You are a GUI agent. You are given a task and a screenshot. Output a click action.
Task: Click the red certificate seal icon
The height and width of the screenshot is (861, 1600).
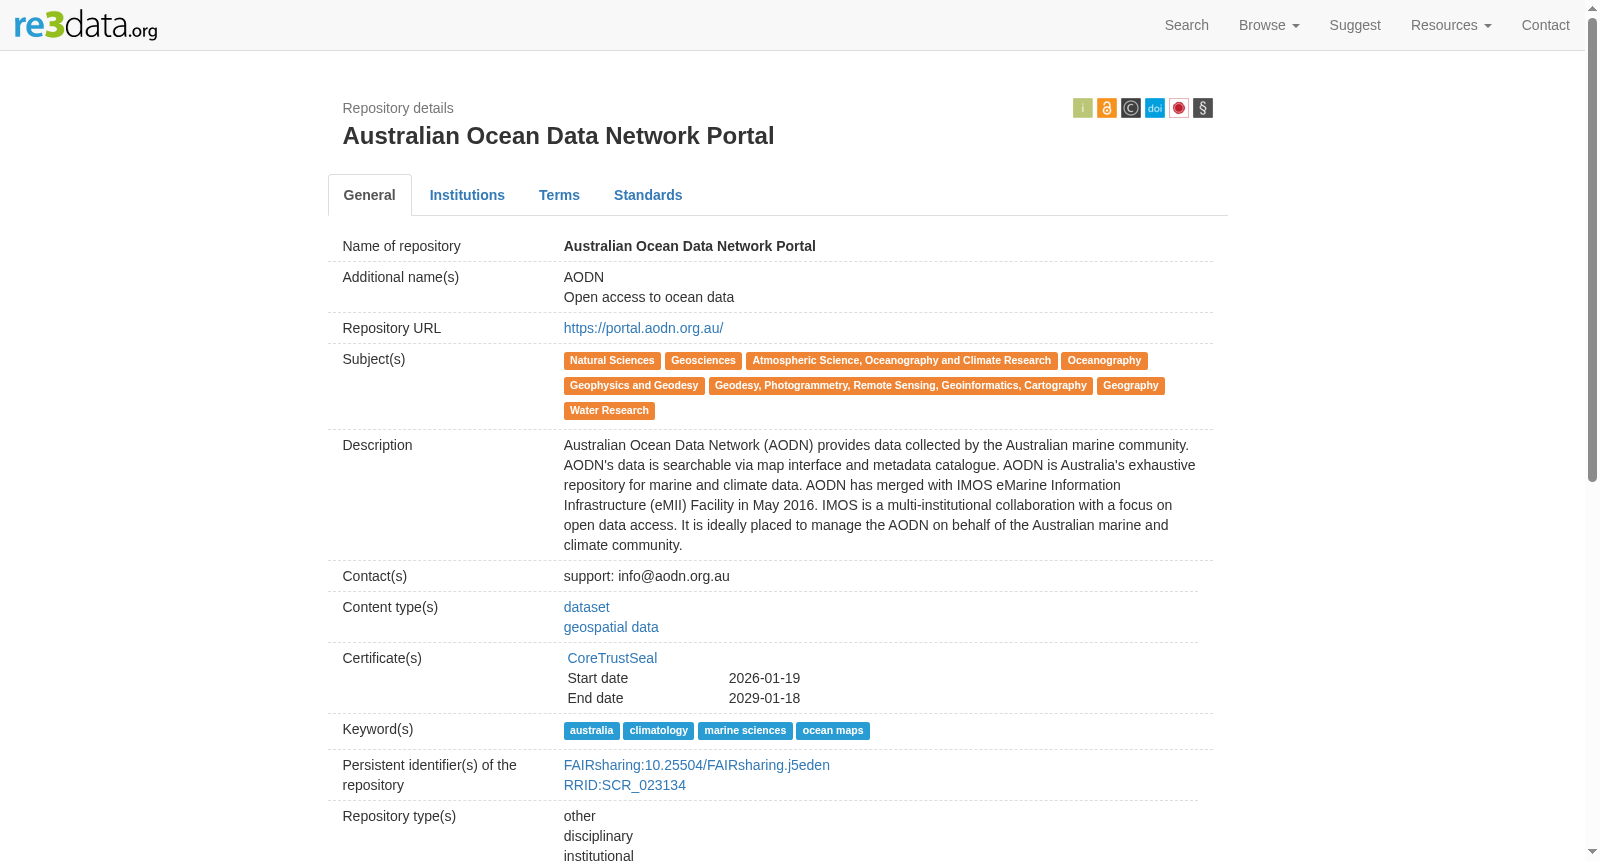click(x=1179, y=108)
